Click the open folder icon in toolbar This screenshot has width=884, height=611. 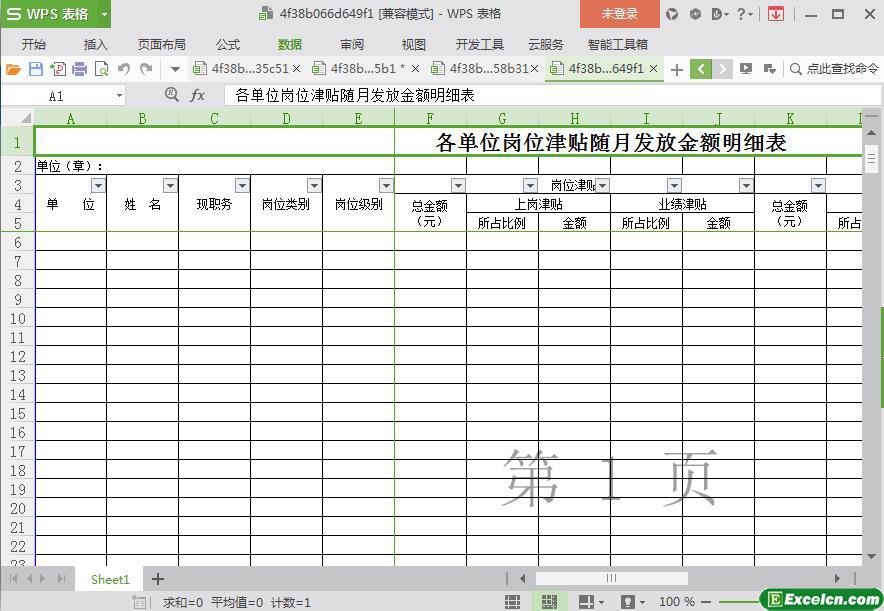click(x=13, y=69)
